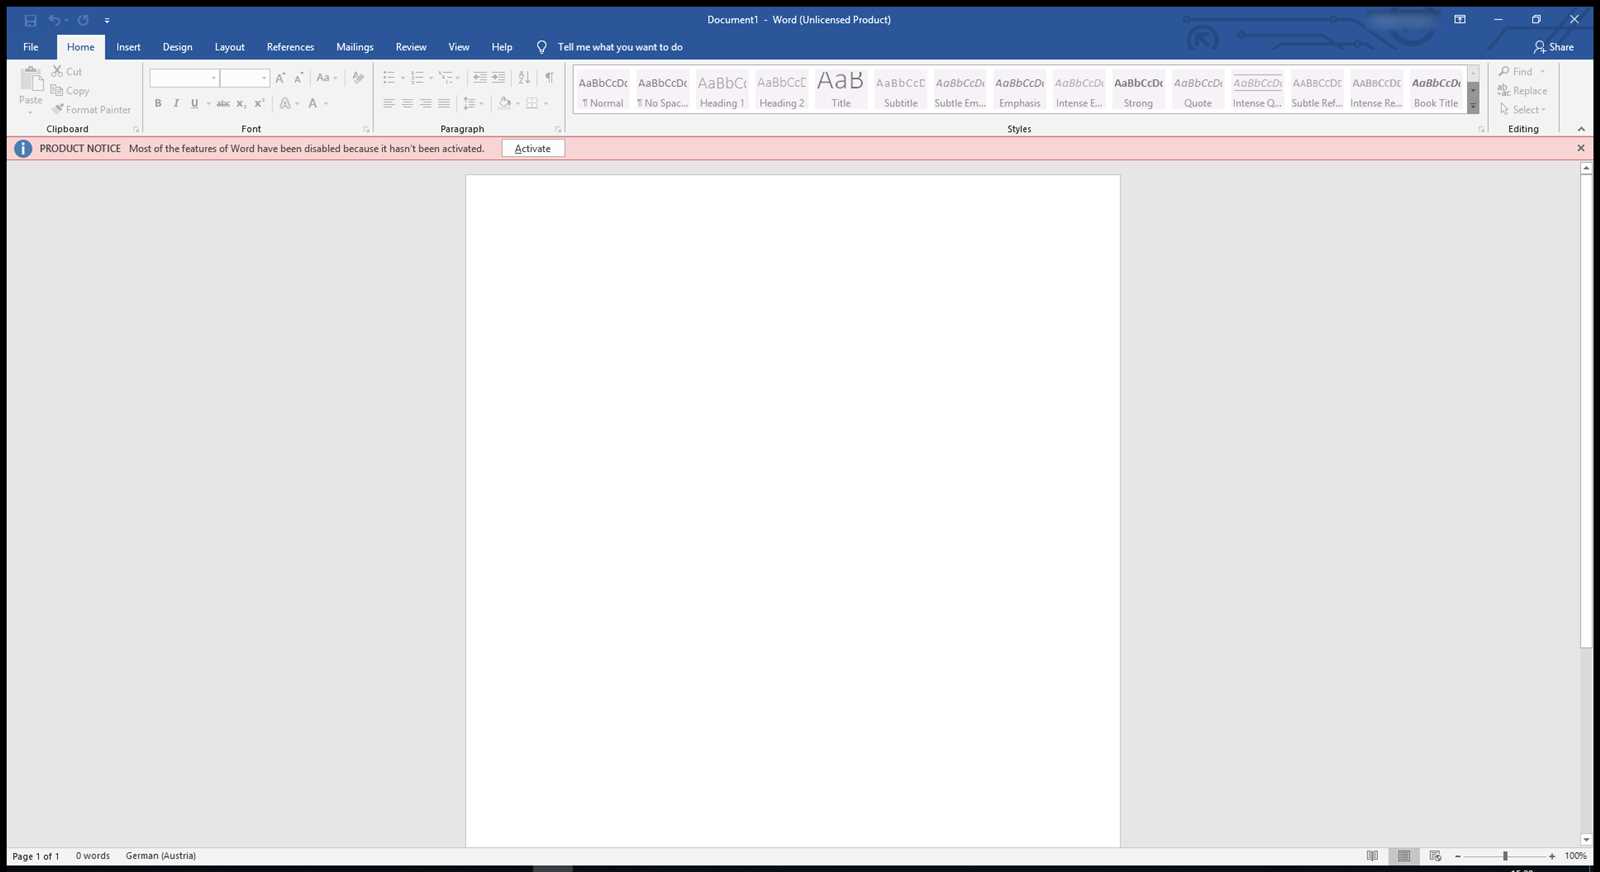Open the File tab

coord(31,47)
